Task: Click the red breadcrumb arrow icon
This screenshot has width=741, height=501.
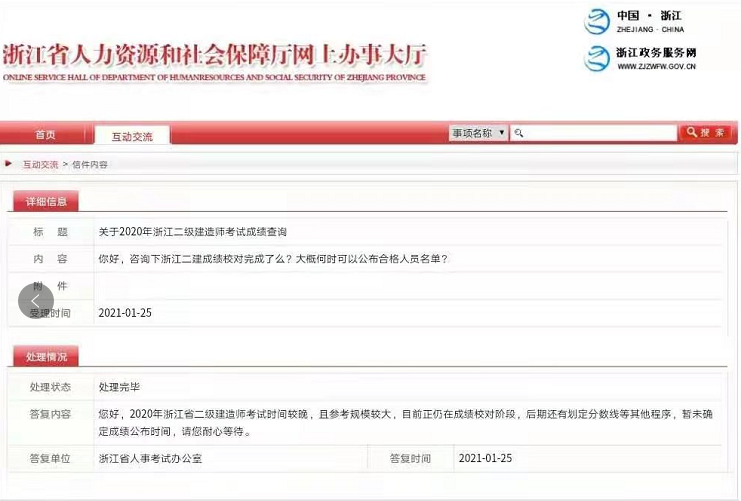Action: (x=9, y=163)
